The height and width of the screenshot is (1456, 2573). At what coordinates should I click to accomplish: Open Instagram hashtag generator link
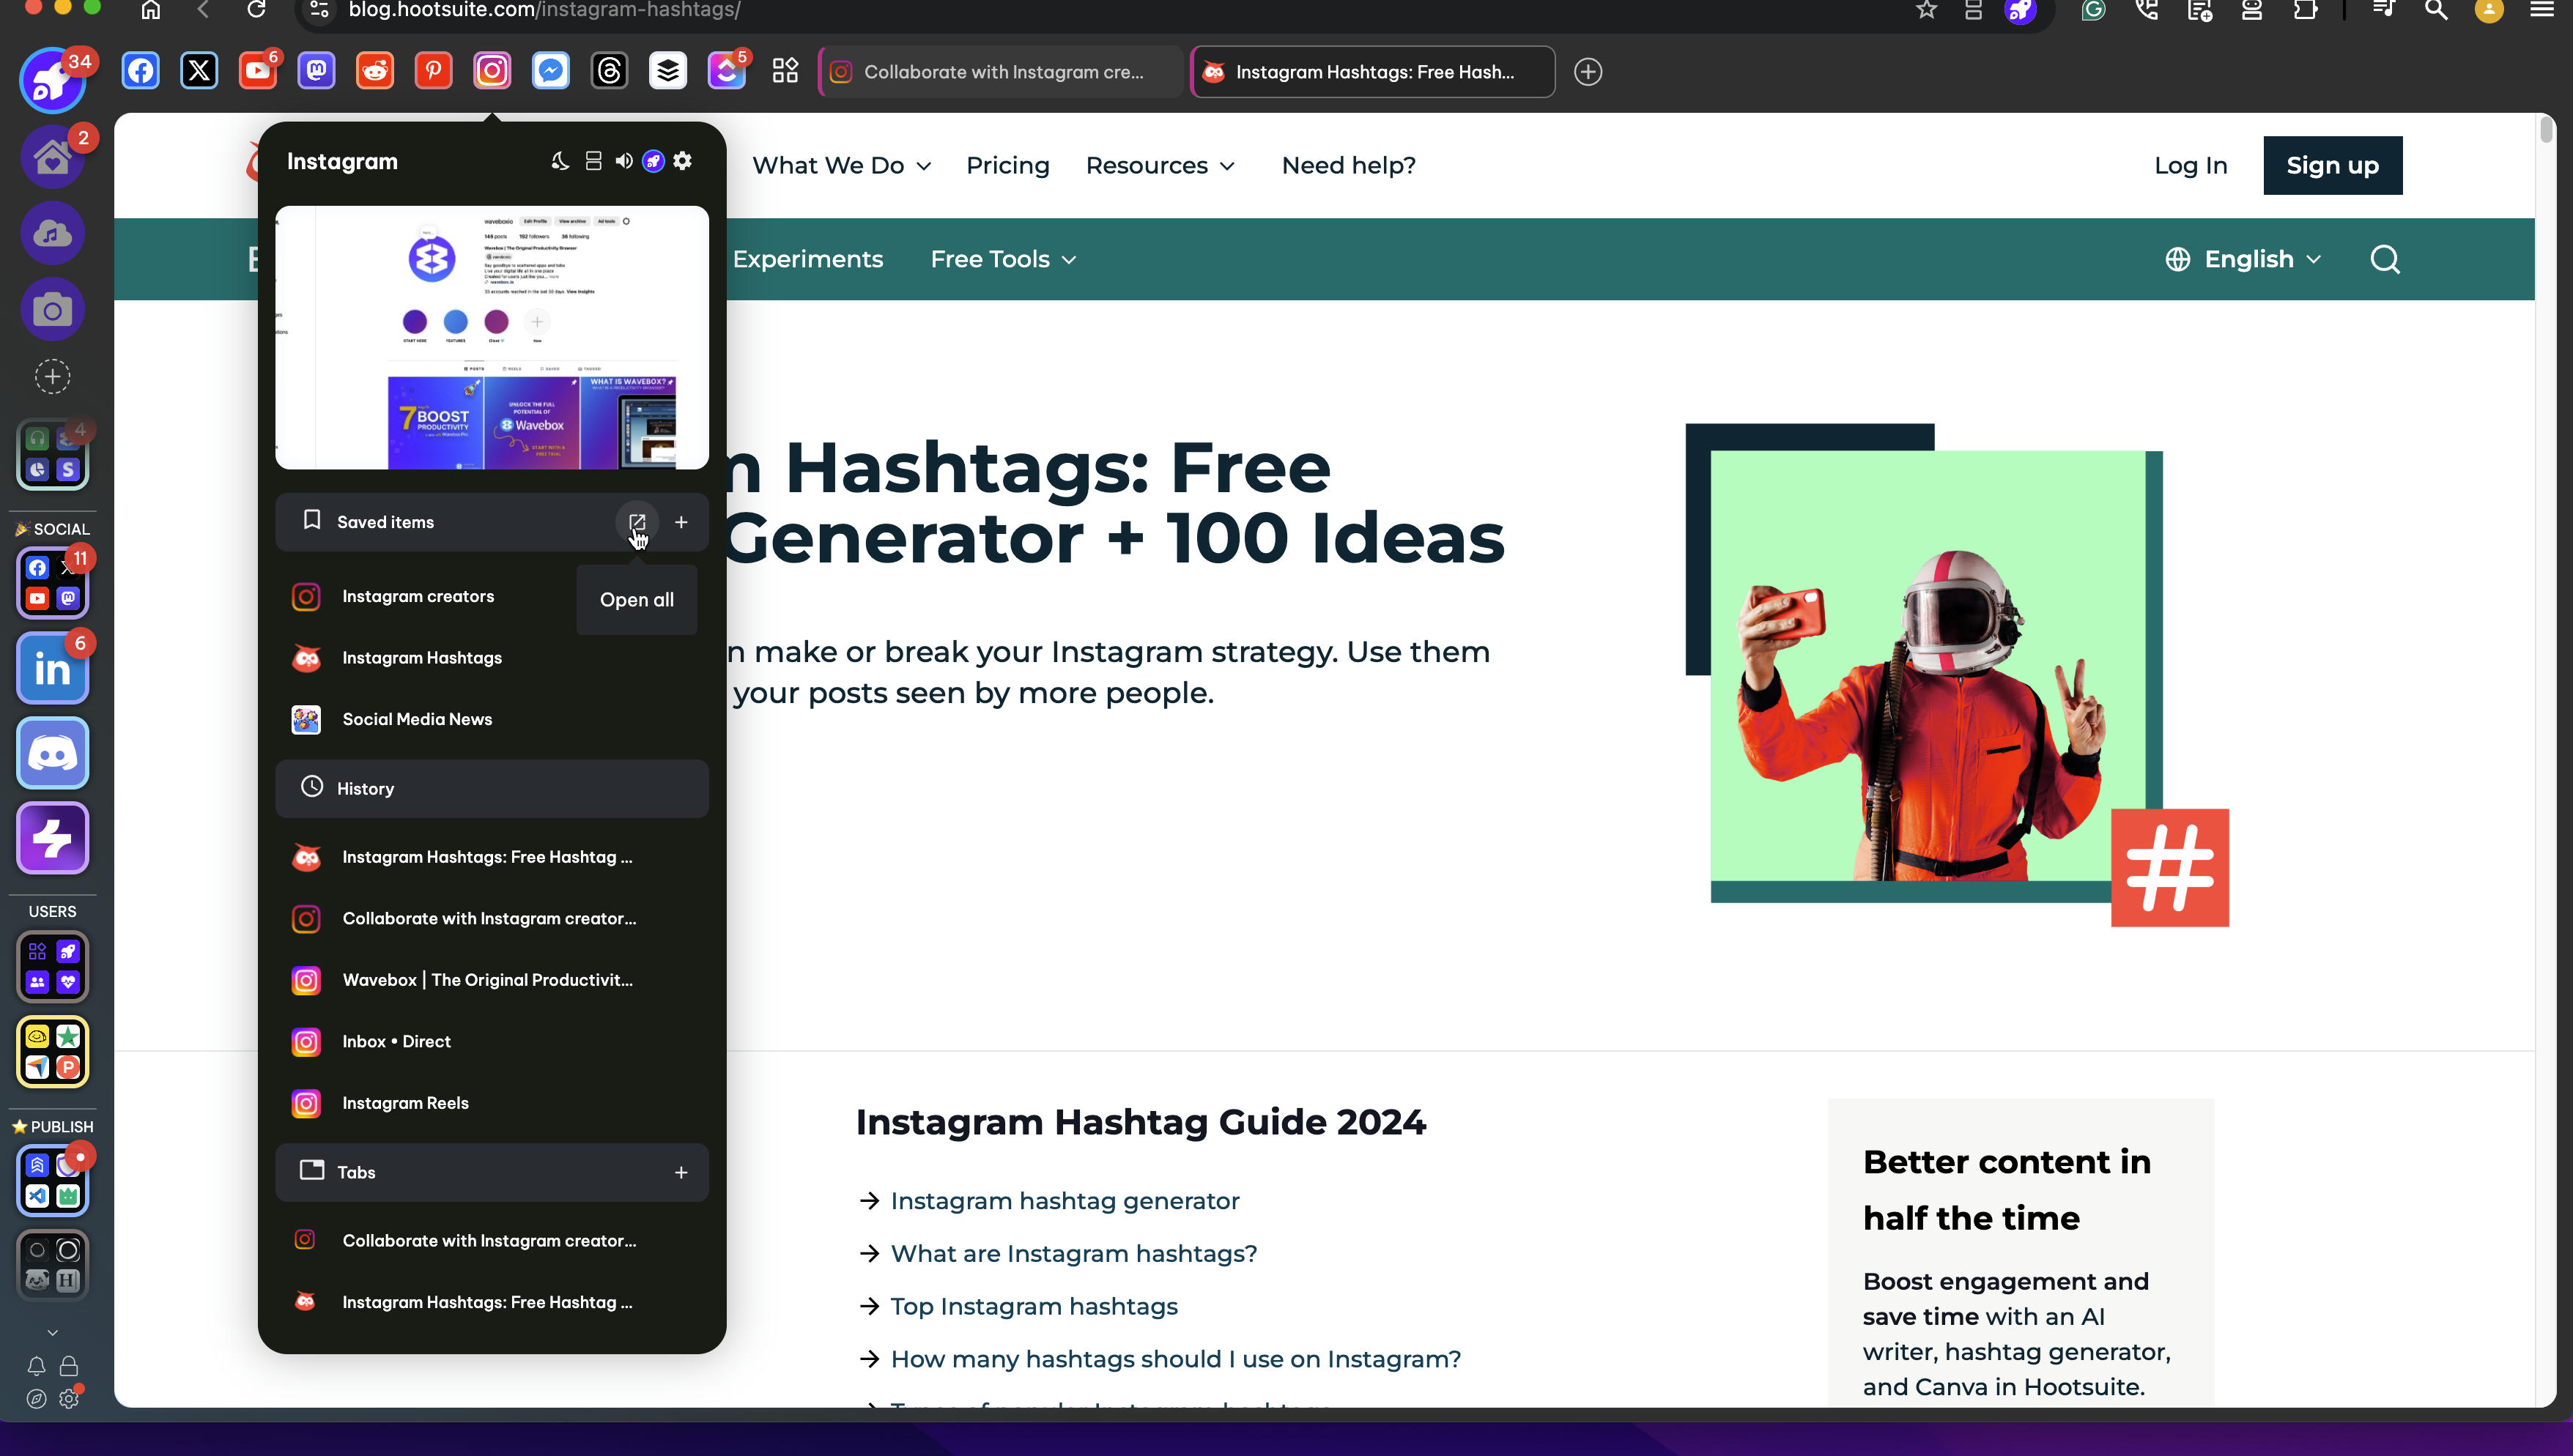pyautogui.click(x=1064, y=1201)
